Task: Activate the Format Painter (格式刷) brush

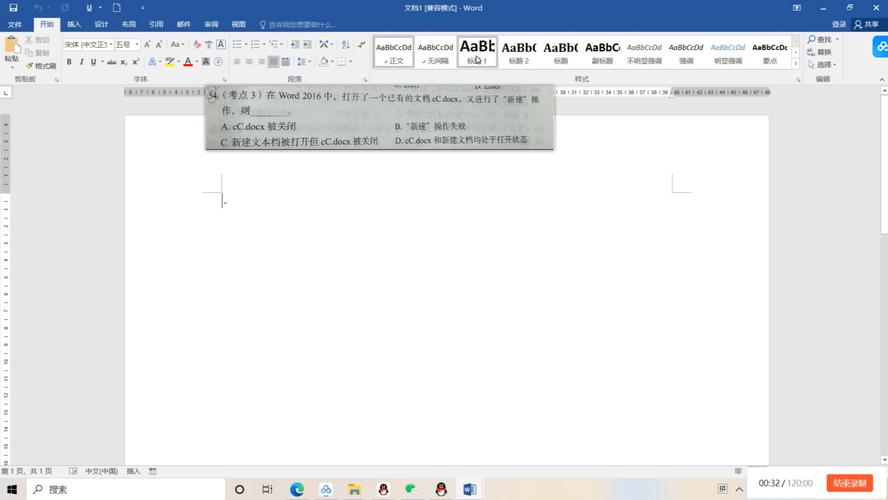Action: pos(29,66)
